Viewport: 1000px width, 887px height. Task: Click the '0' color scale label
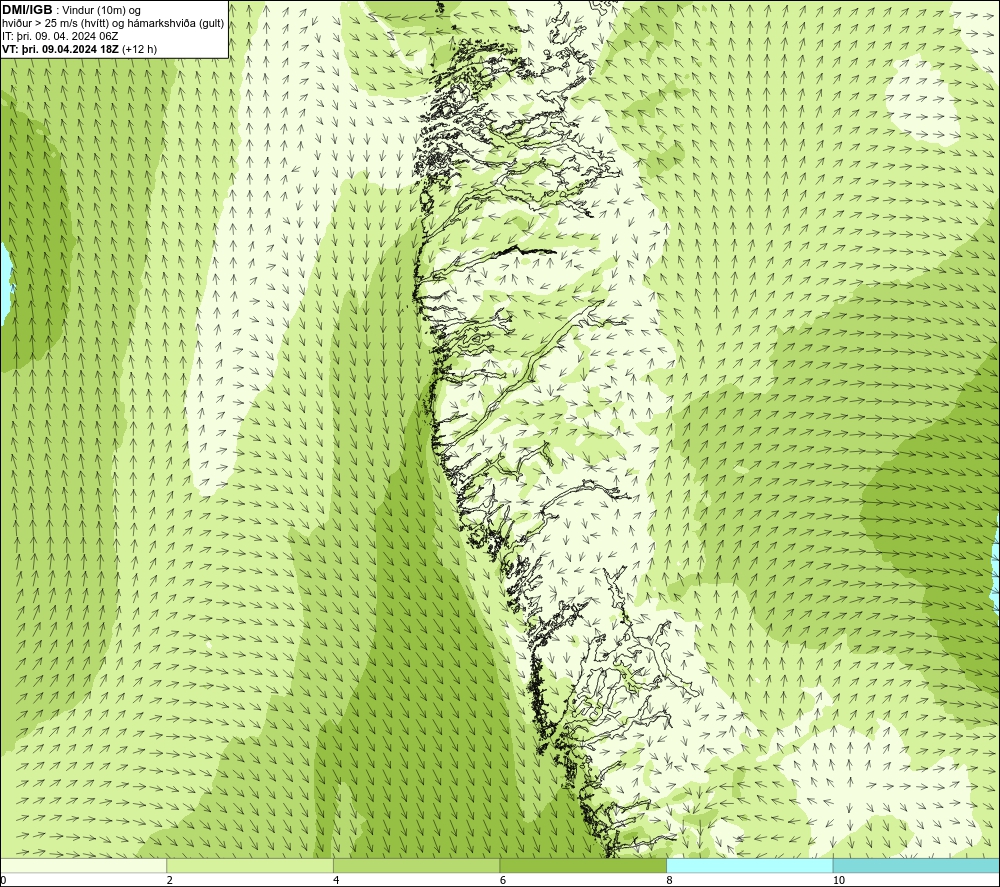(3, 880)
